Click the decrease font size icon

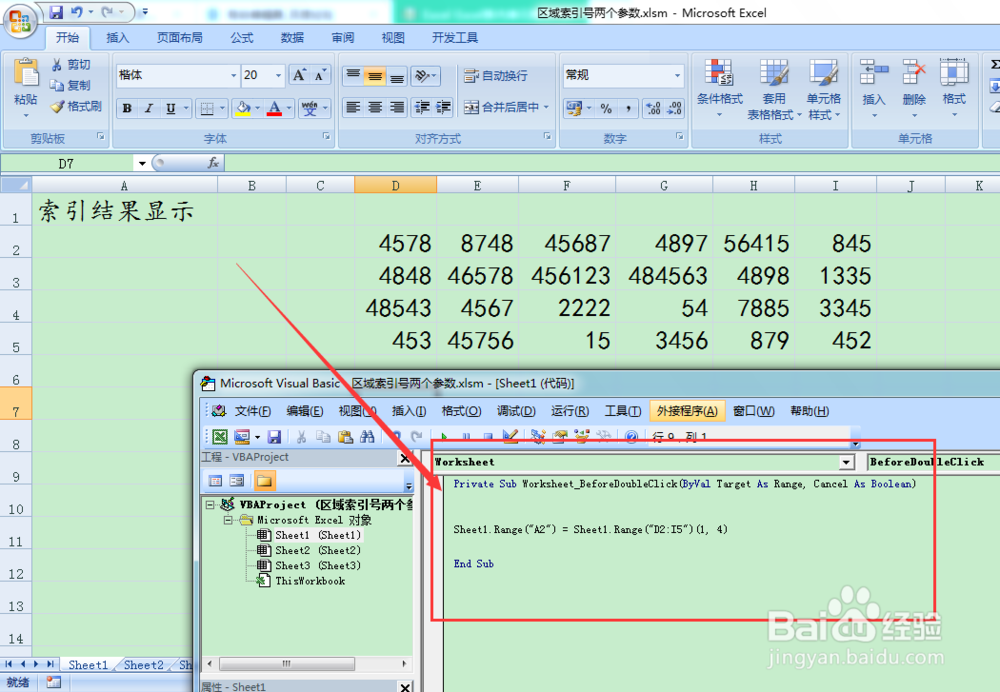pyautogui.click(x=320, y=75)
